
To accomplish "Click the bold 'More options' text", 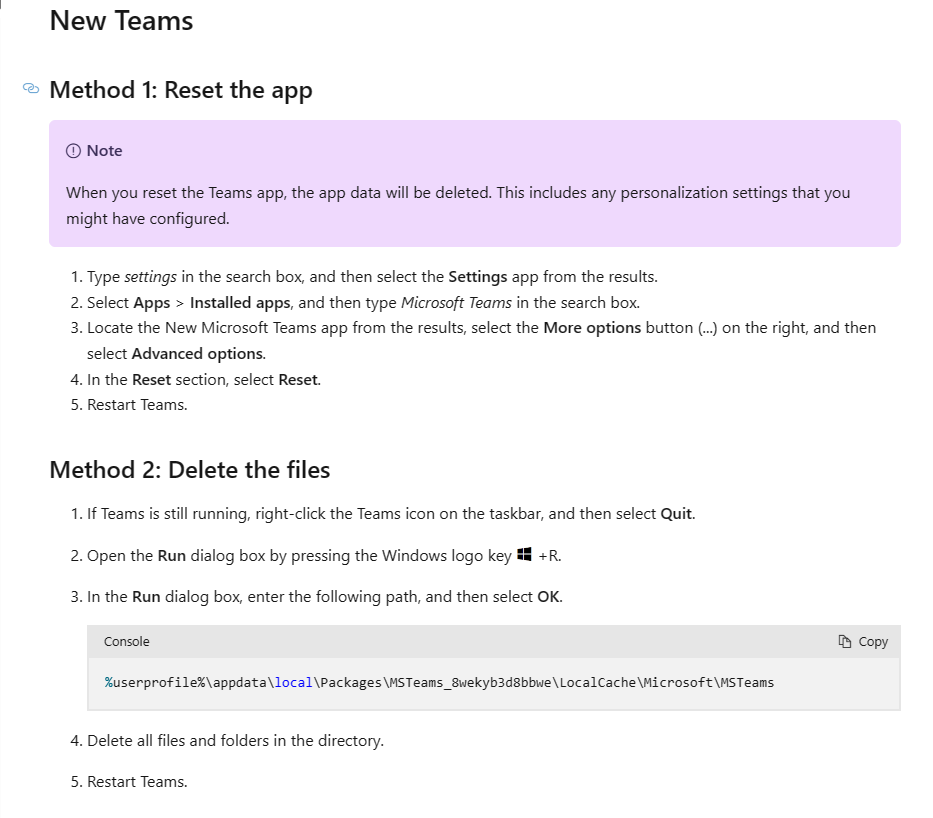I will (592, 328).
